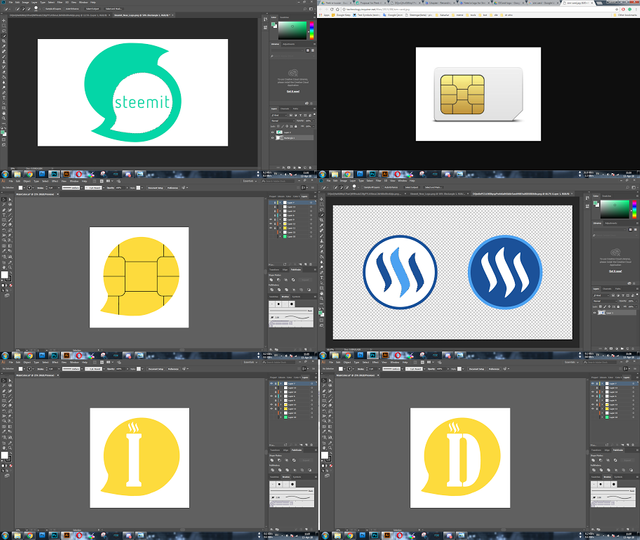Select Selection tool in letter I Illustrator window

tap(4, 380)
